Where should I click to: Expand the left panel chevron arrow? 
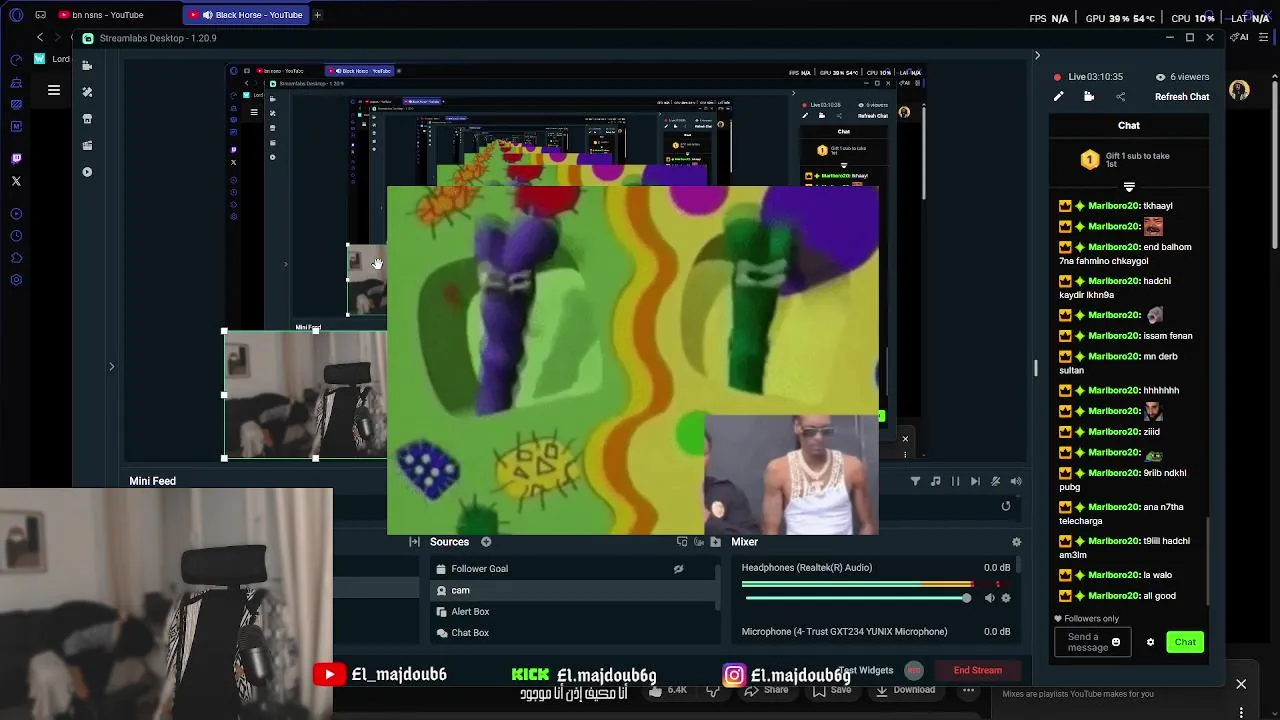111,367
